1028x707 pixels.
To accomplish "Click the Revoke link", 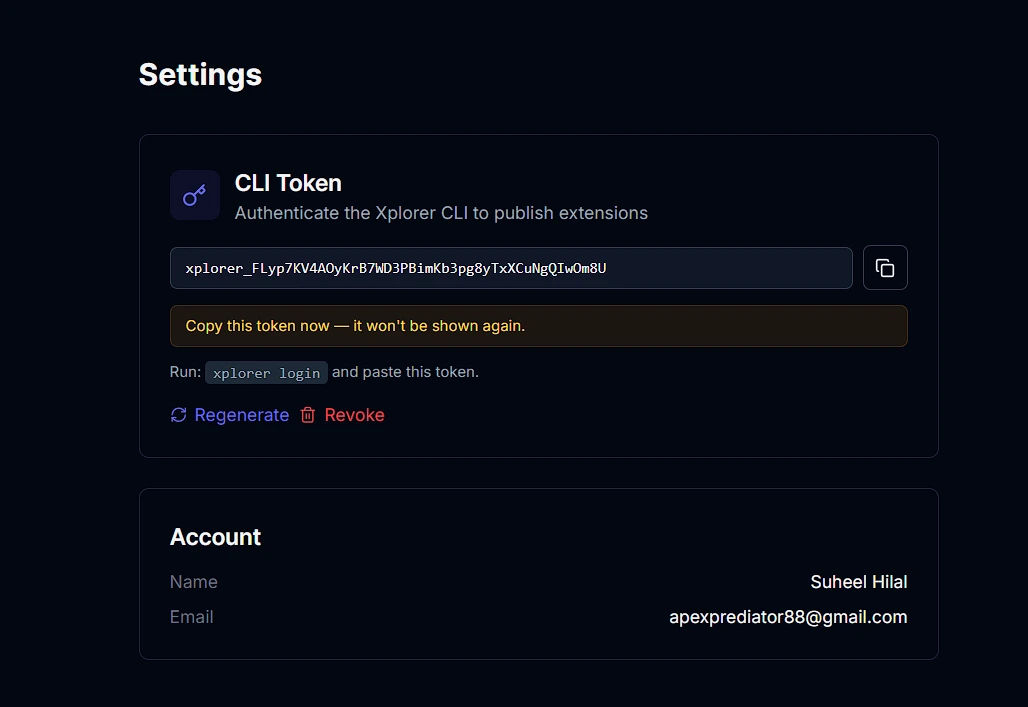I will tap(353, 414).
